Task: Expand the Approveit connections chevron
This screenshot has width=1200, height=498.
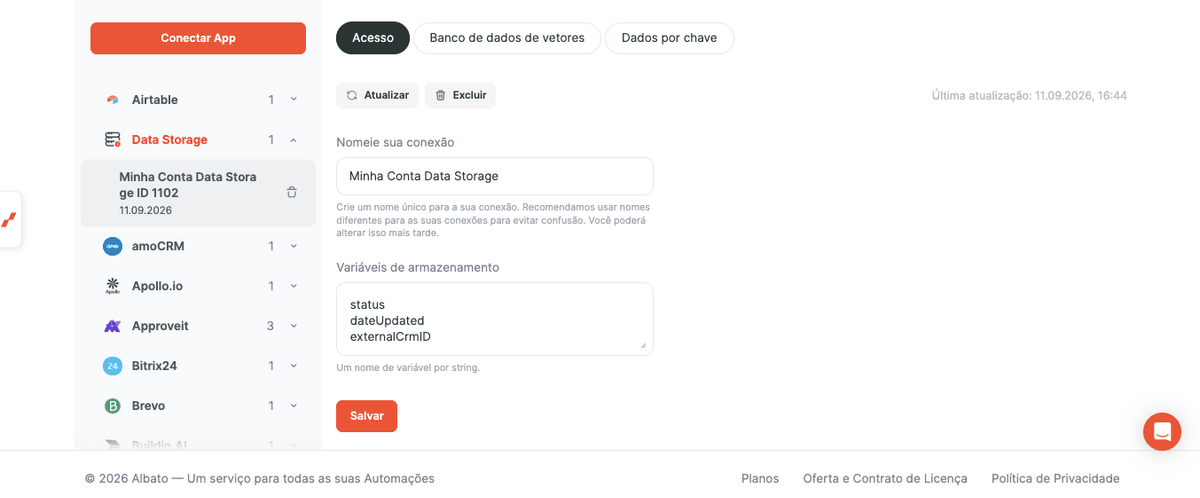Action: pyautogui.click(x=293, y=326)
